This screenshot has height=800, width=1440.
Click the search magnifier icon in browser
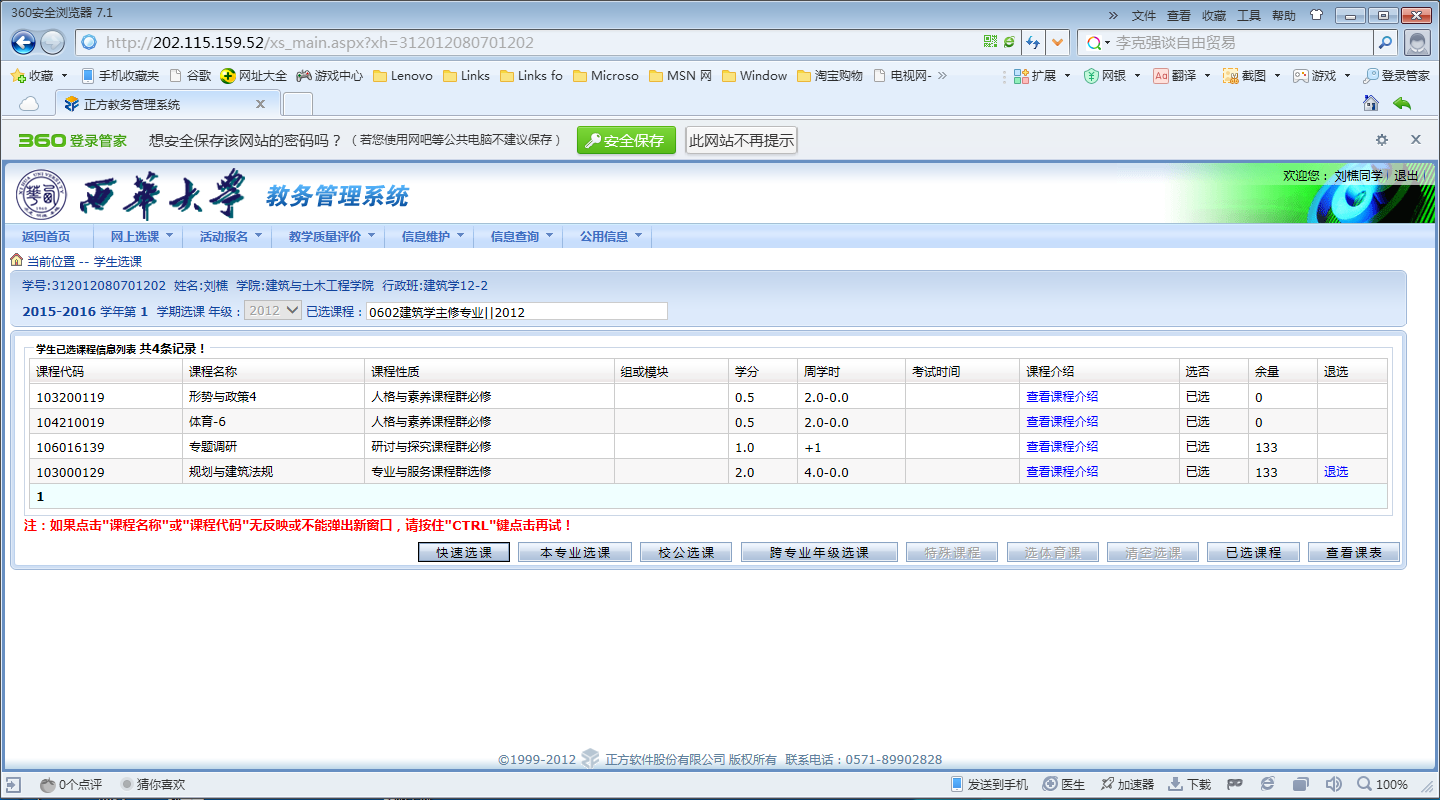click(1385, 42)
